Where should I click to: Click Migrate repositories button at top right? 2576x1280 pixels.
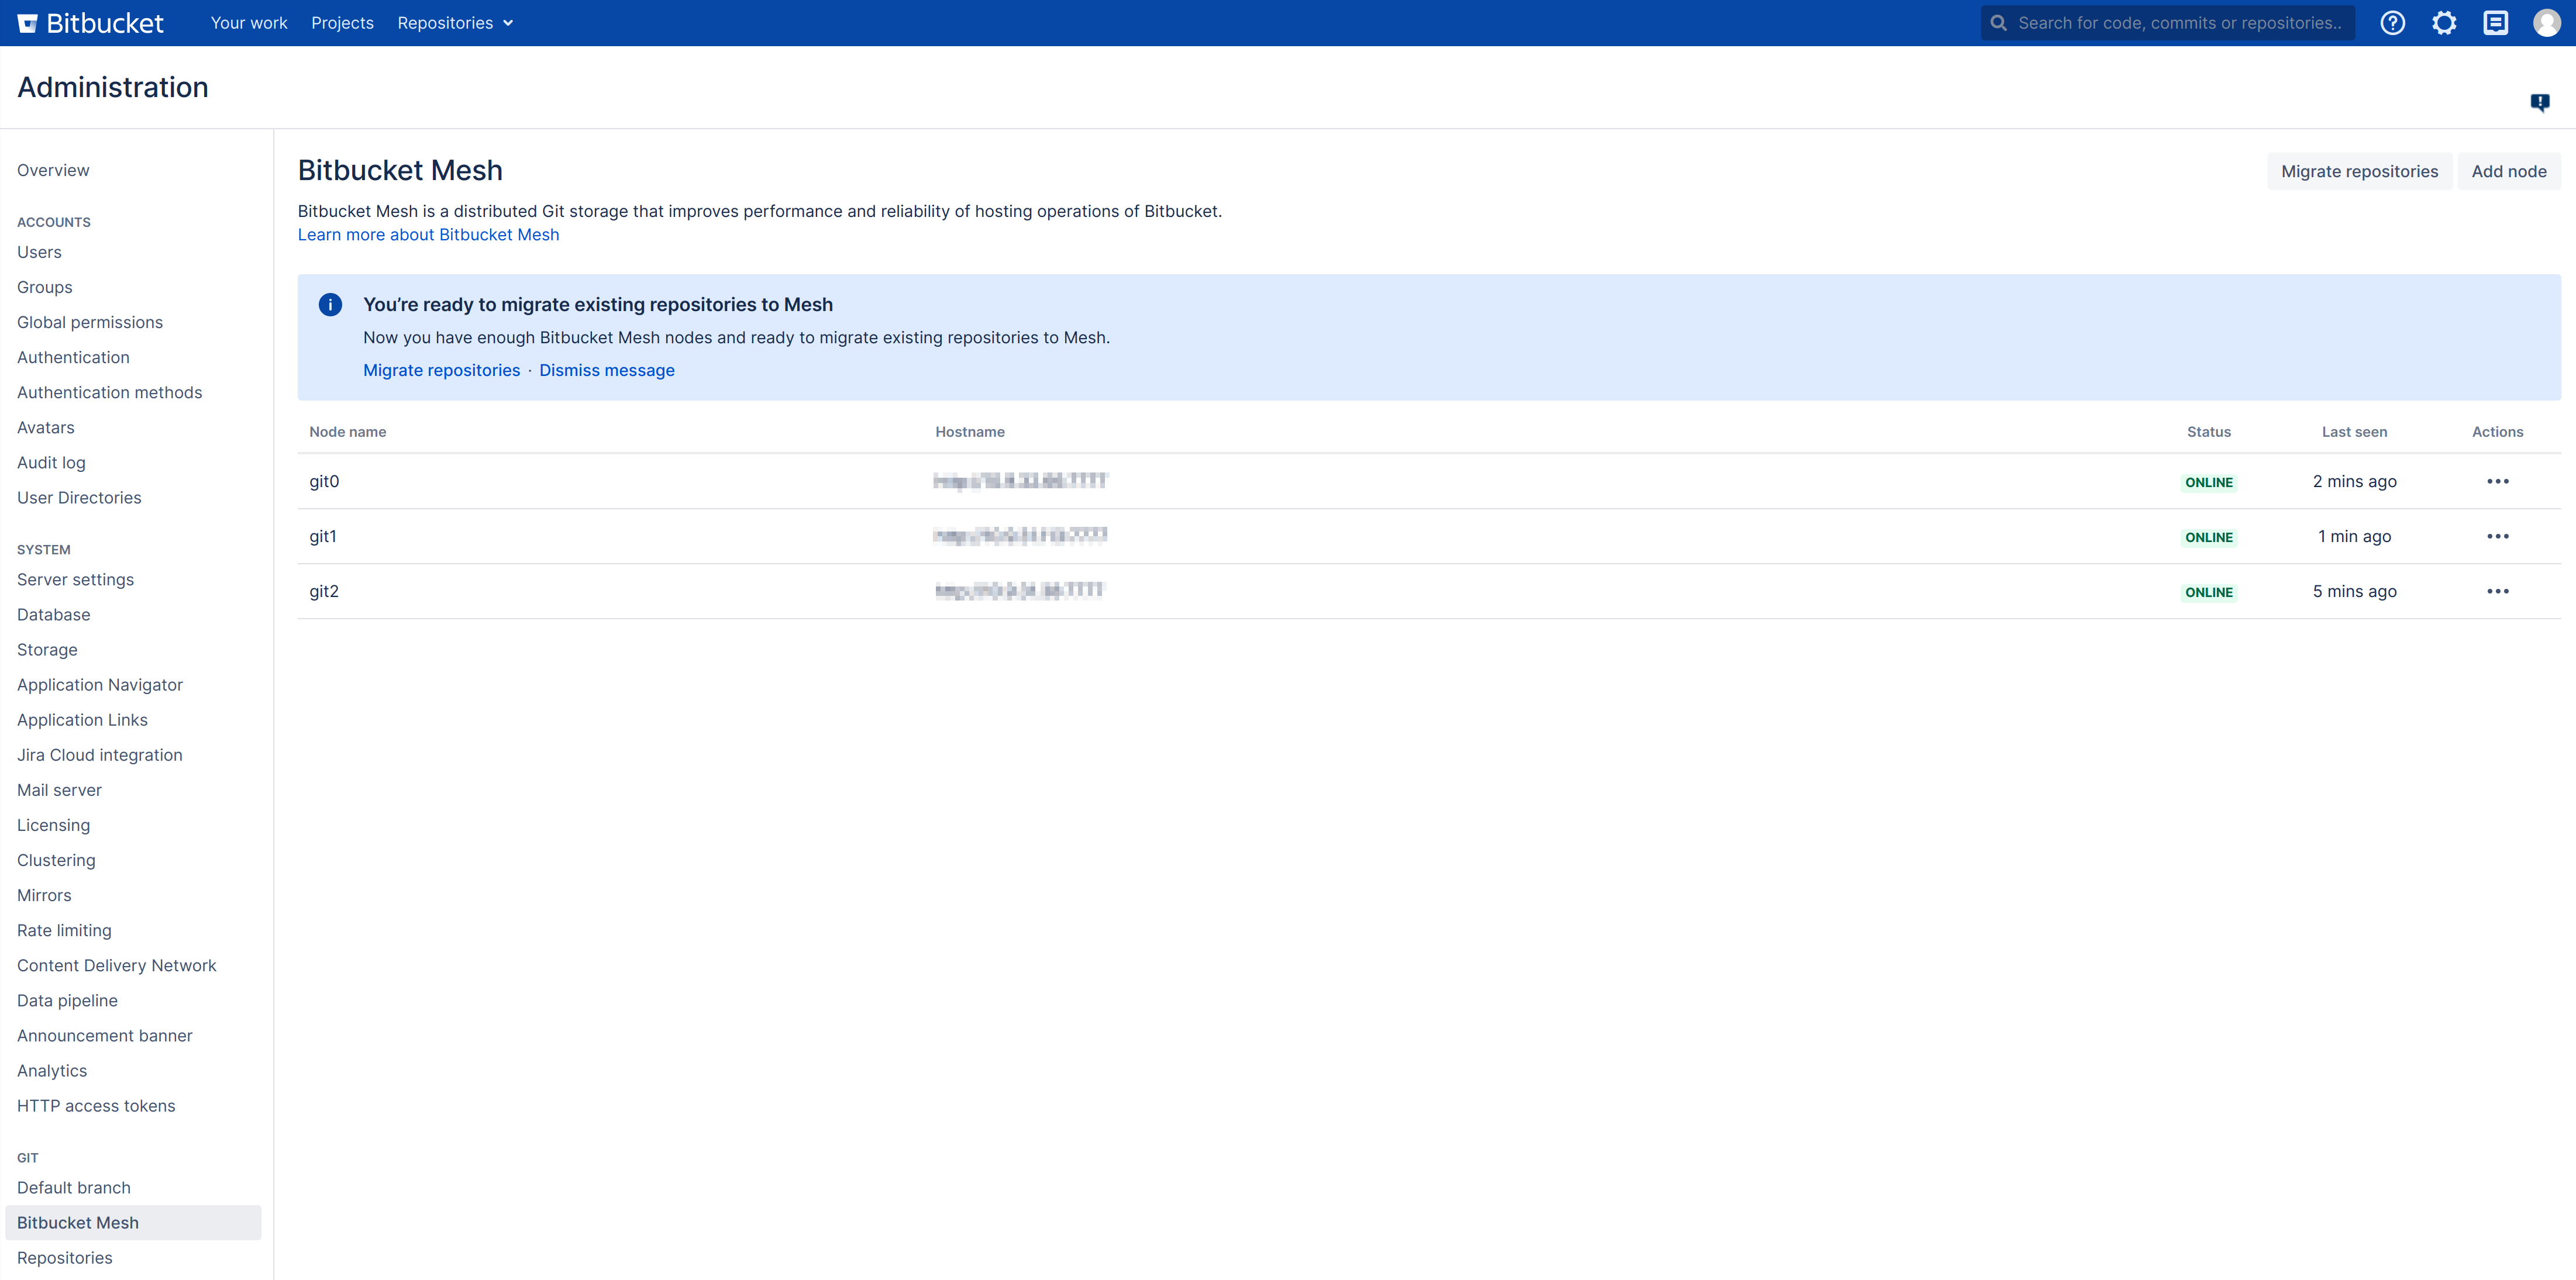coord(2359,171)
